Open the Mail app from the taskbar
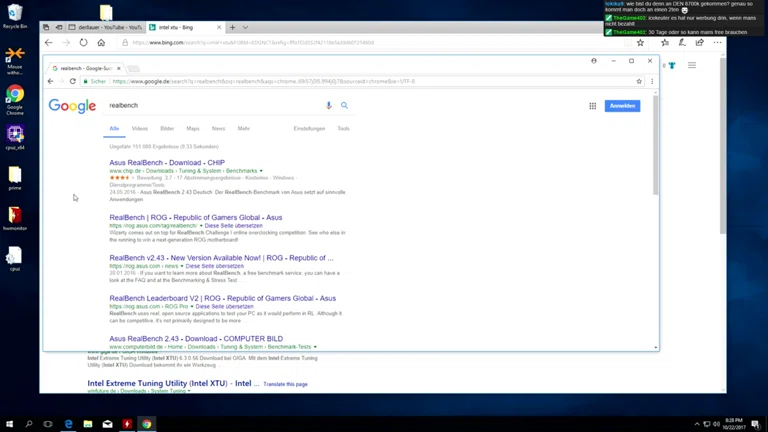Image resolution: width=768 pixels, height=432 pixels. pos(107,424)
